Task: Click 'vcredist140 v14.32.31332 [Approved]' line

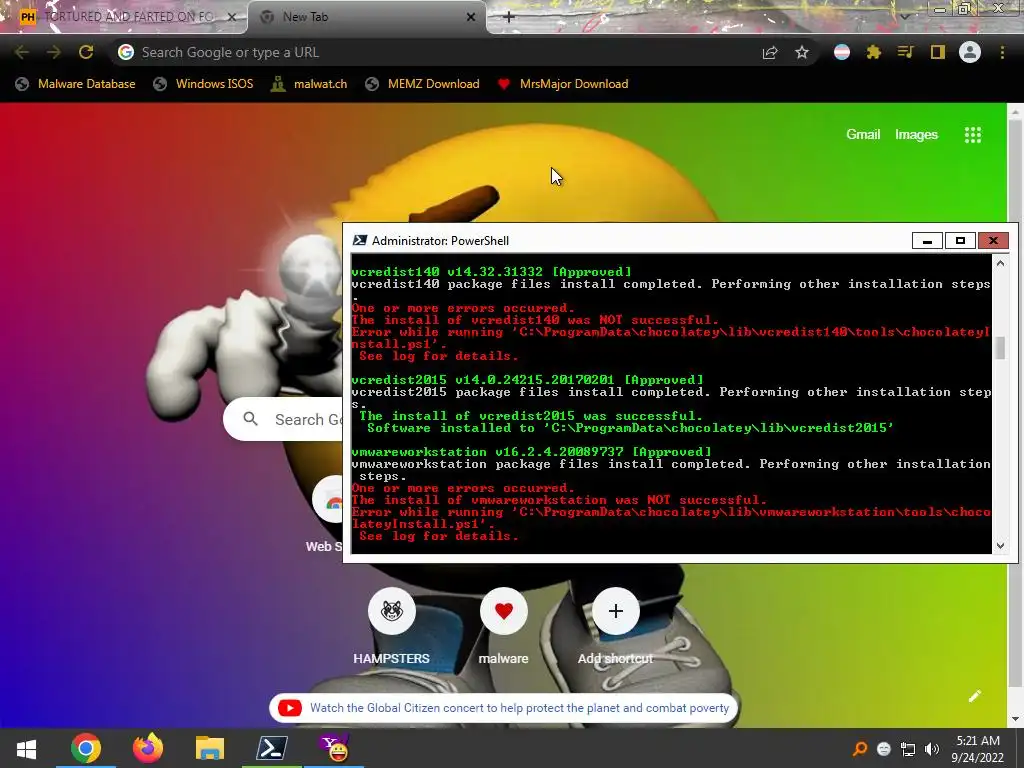Action: 492,272
